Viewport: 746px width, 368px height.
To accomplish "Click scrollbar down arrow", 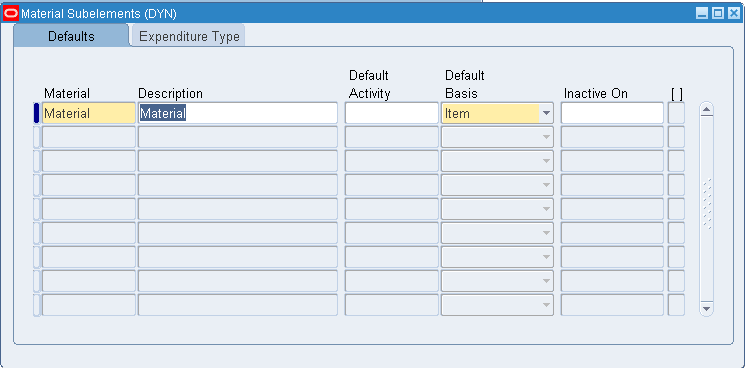I will (707, 308).
